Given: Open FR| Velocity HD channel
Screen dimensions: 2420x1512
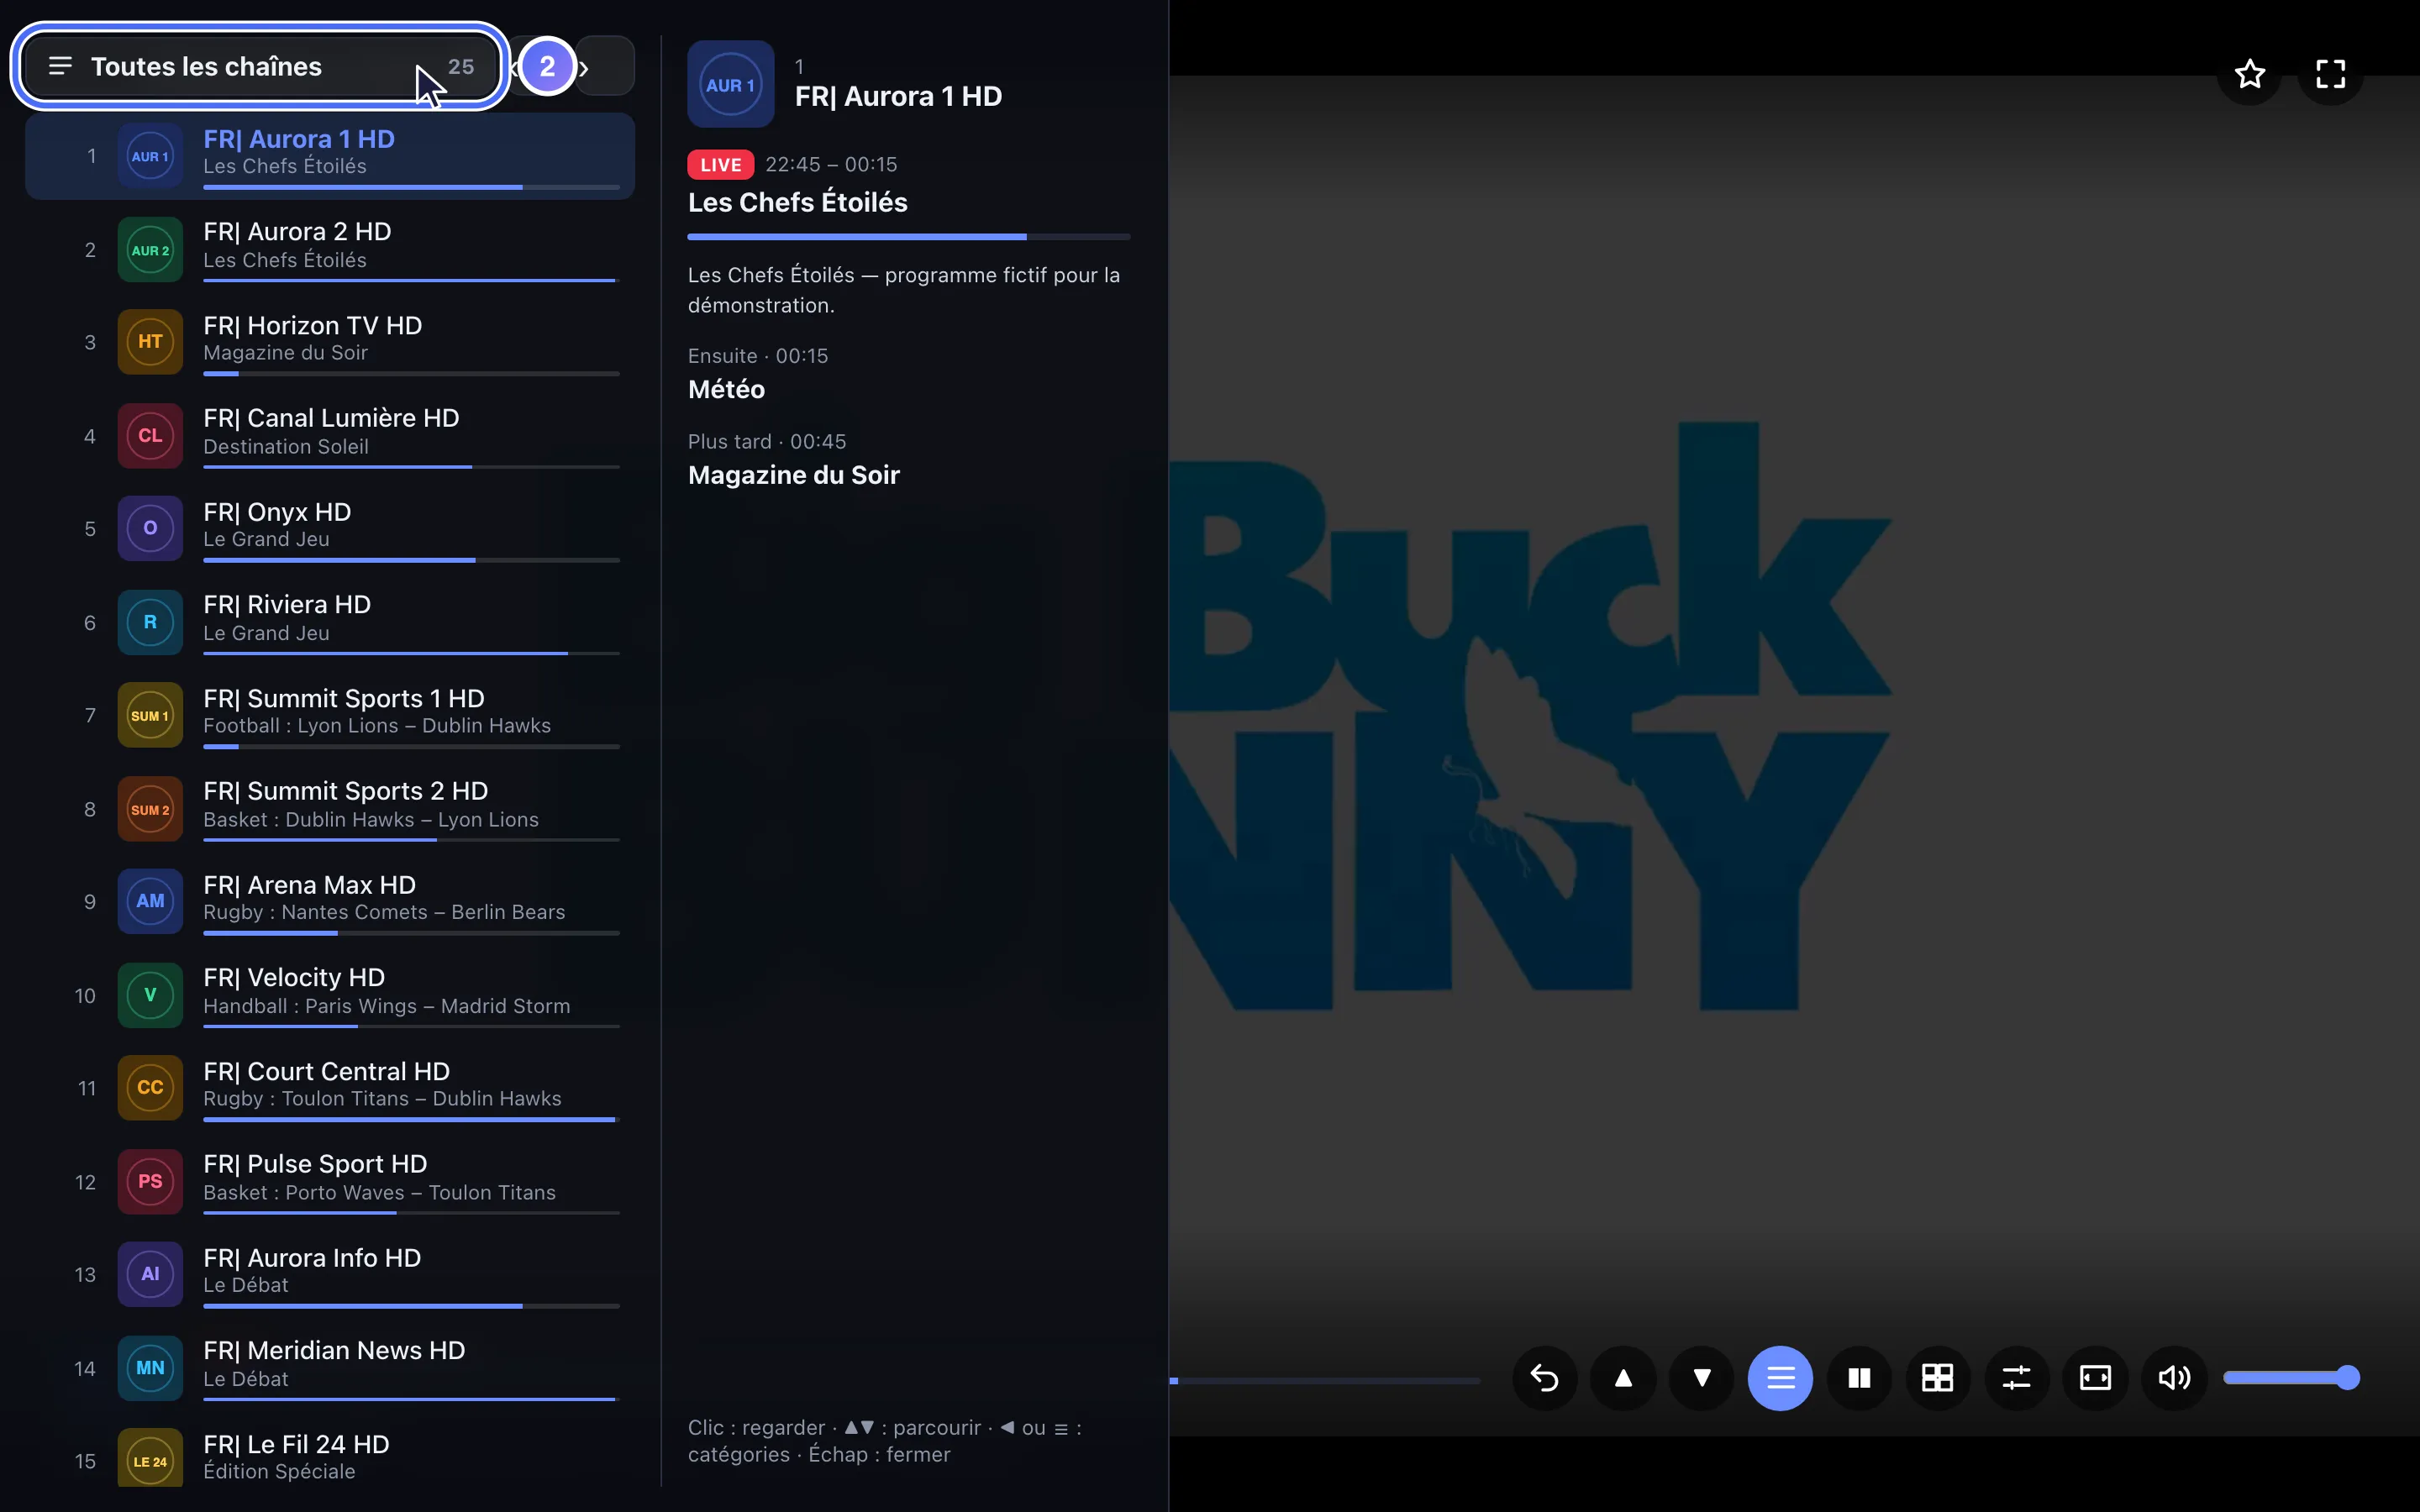Looking at the screenshot, I should [330, 995].
